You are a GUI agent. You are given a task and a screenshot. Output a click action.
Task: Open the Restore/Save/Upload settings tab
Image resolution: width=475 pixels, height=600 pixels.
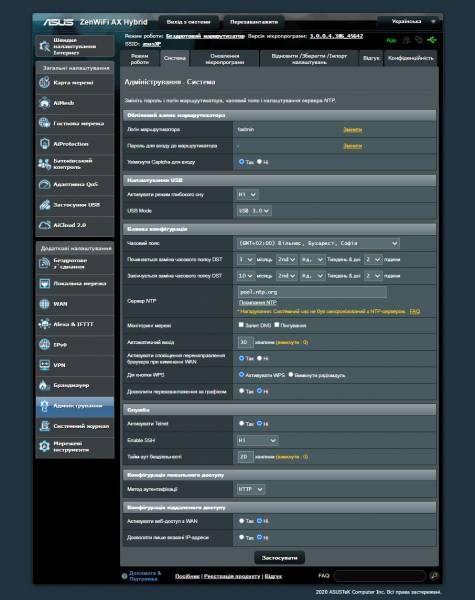[309, 59]
